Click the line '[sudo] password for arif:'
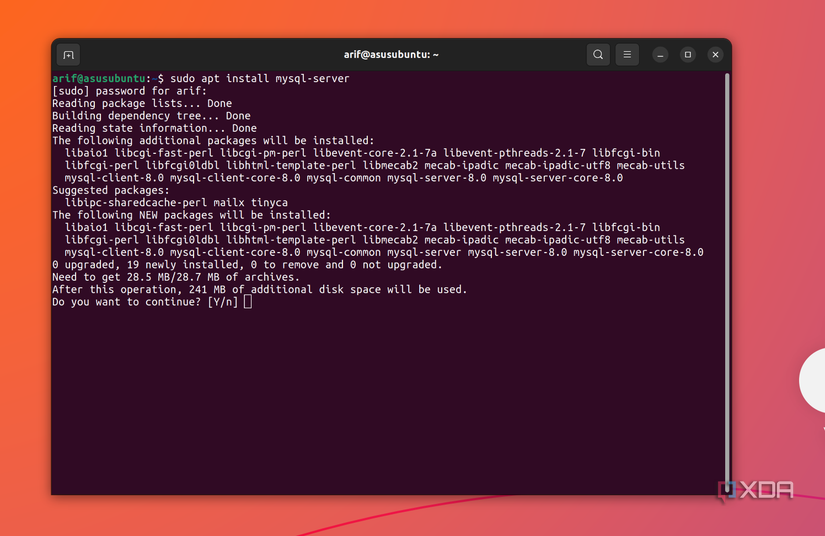The width and height of the screenshot is (825, 536). pos(129,91)
